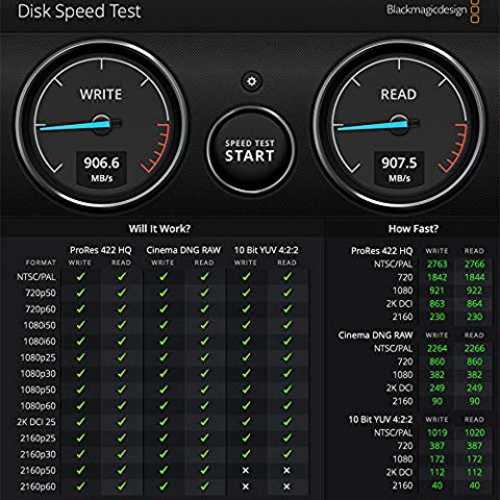The width and height of the screenshot is (500, 500).
Task: Click the 2160p30 row format label
Action: click(38, 454)
